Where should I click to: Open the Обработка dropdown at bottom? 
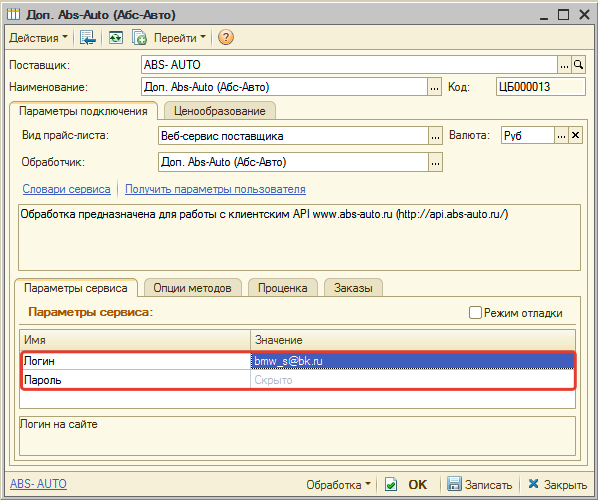[338, 485]
